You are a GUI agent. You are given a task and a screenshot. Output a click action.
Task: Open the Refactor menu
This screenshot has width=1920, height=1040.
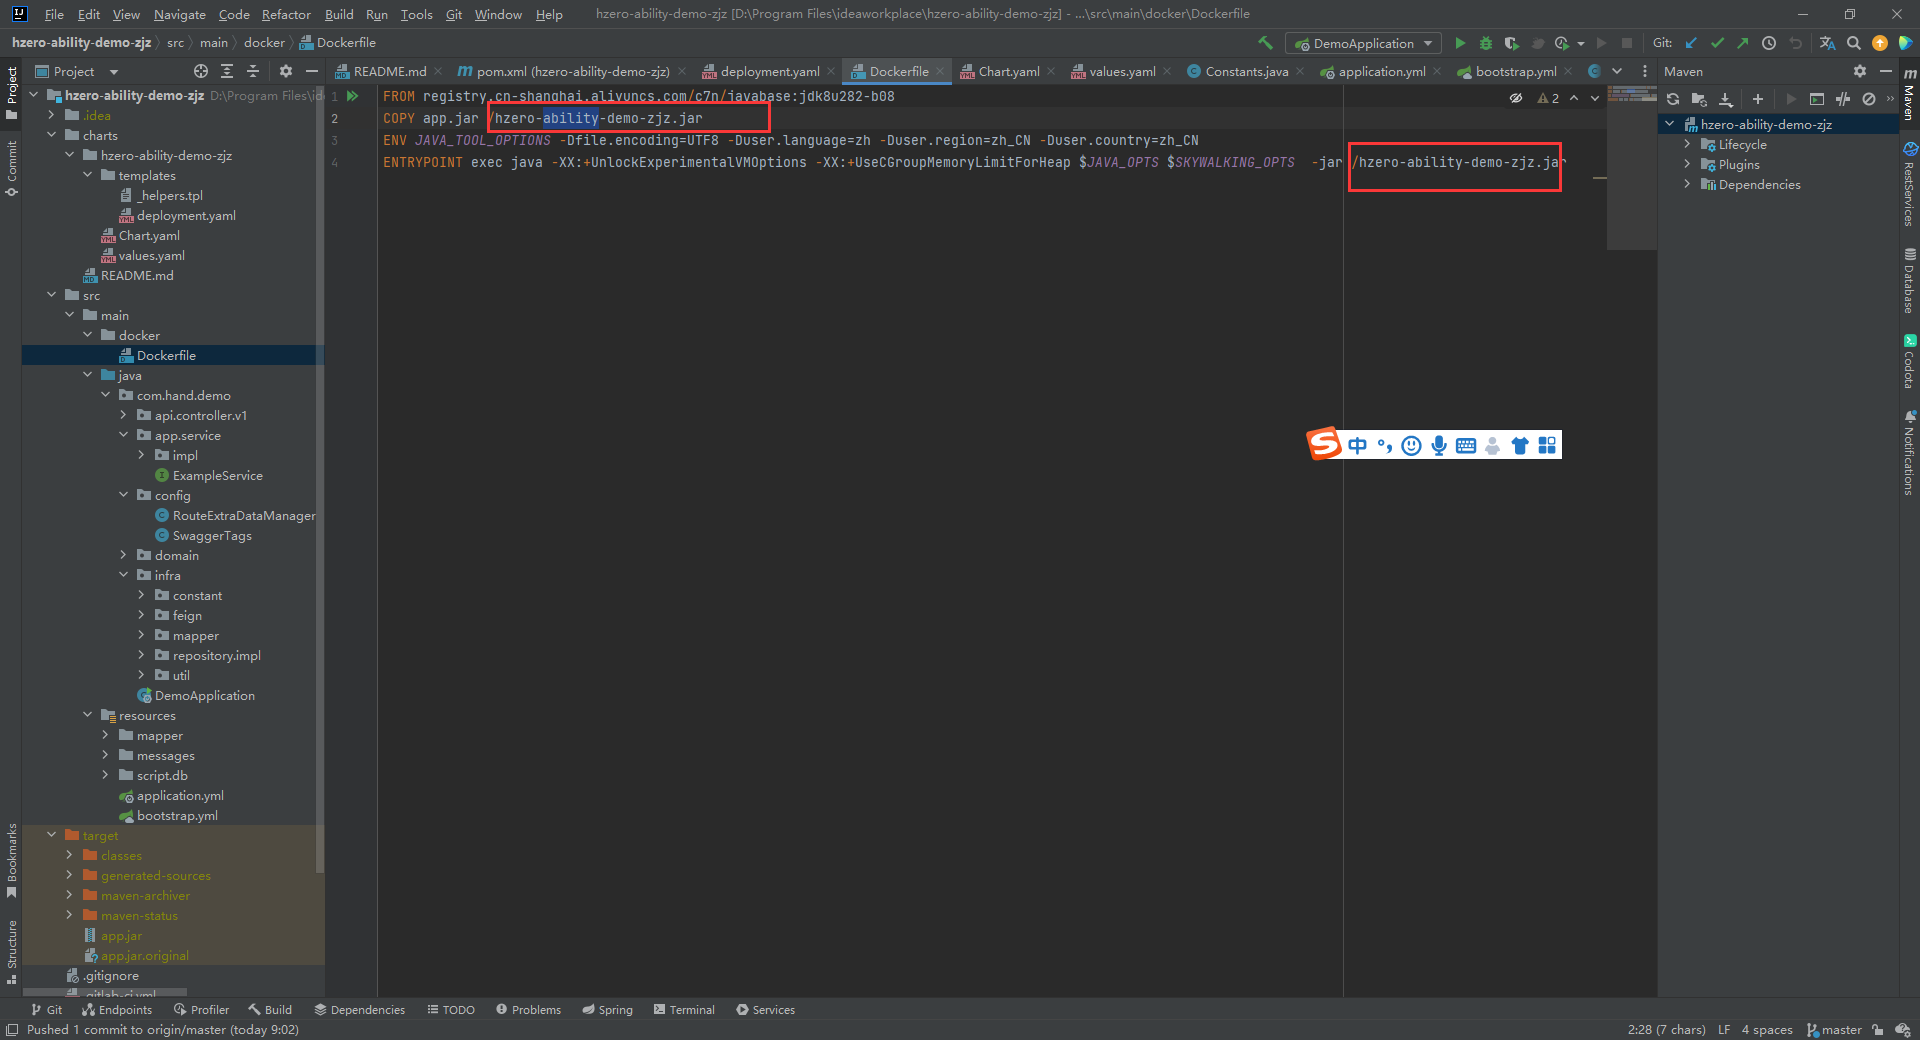tap(286, 14)
